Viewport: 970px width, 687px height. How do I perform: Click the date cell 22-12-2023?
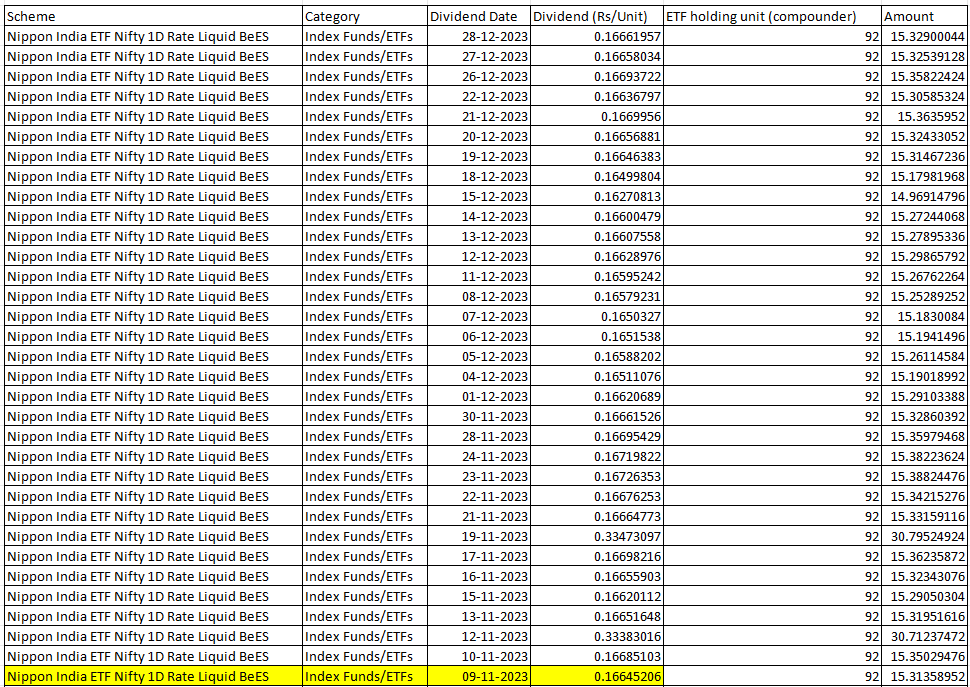click(x=479, y=97)
